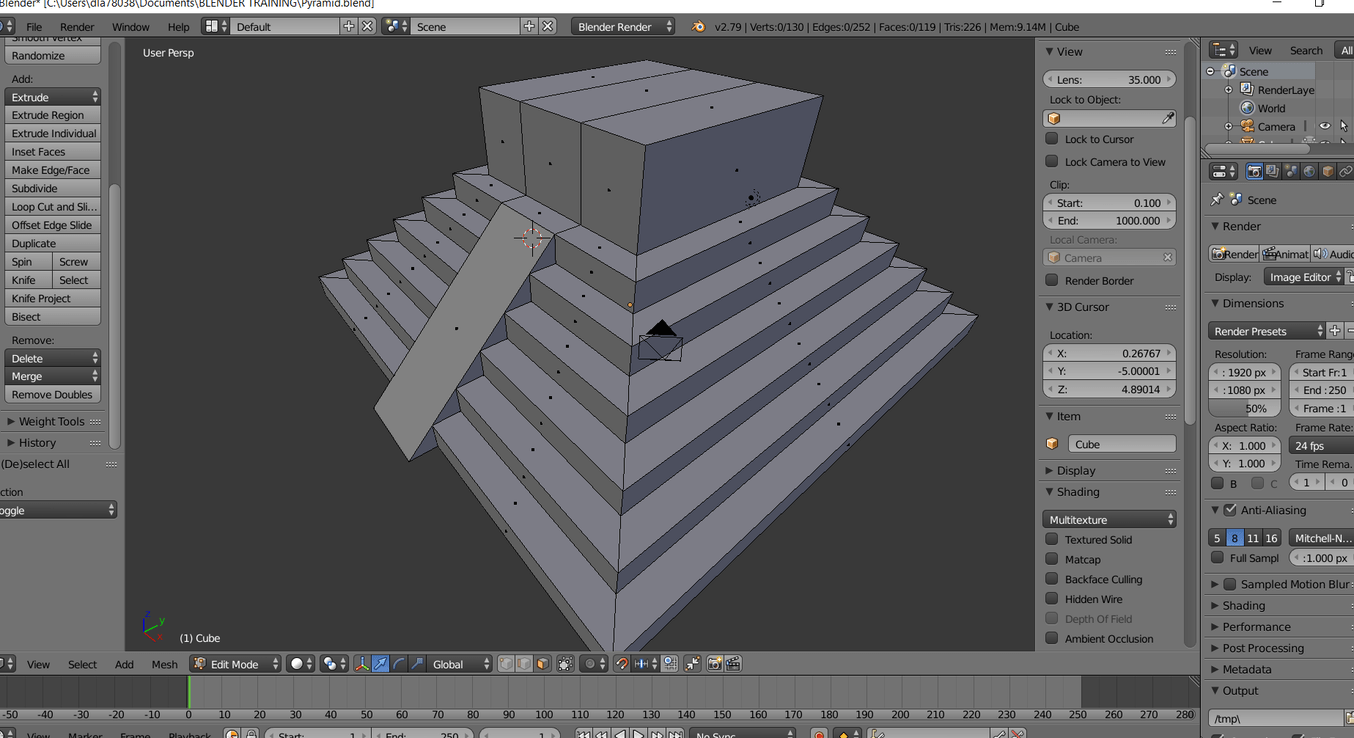Image resolution: width=1354 pixels, height=738 pixels.
Task: Open the Window menu
Action: pyautogui.click(x=131, y=27)
